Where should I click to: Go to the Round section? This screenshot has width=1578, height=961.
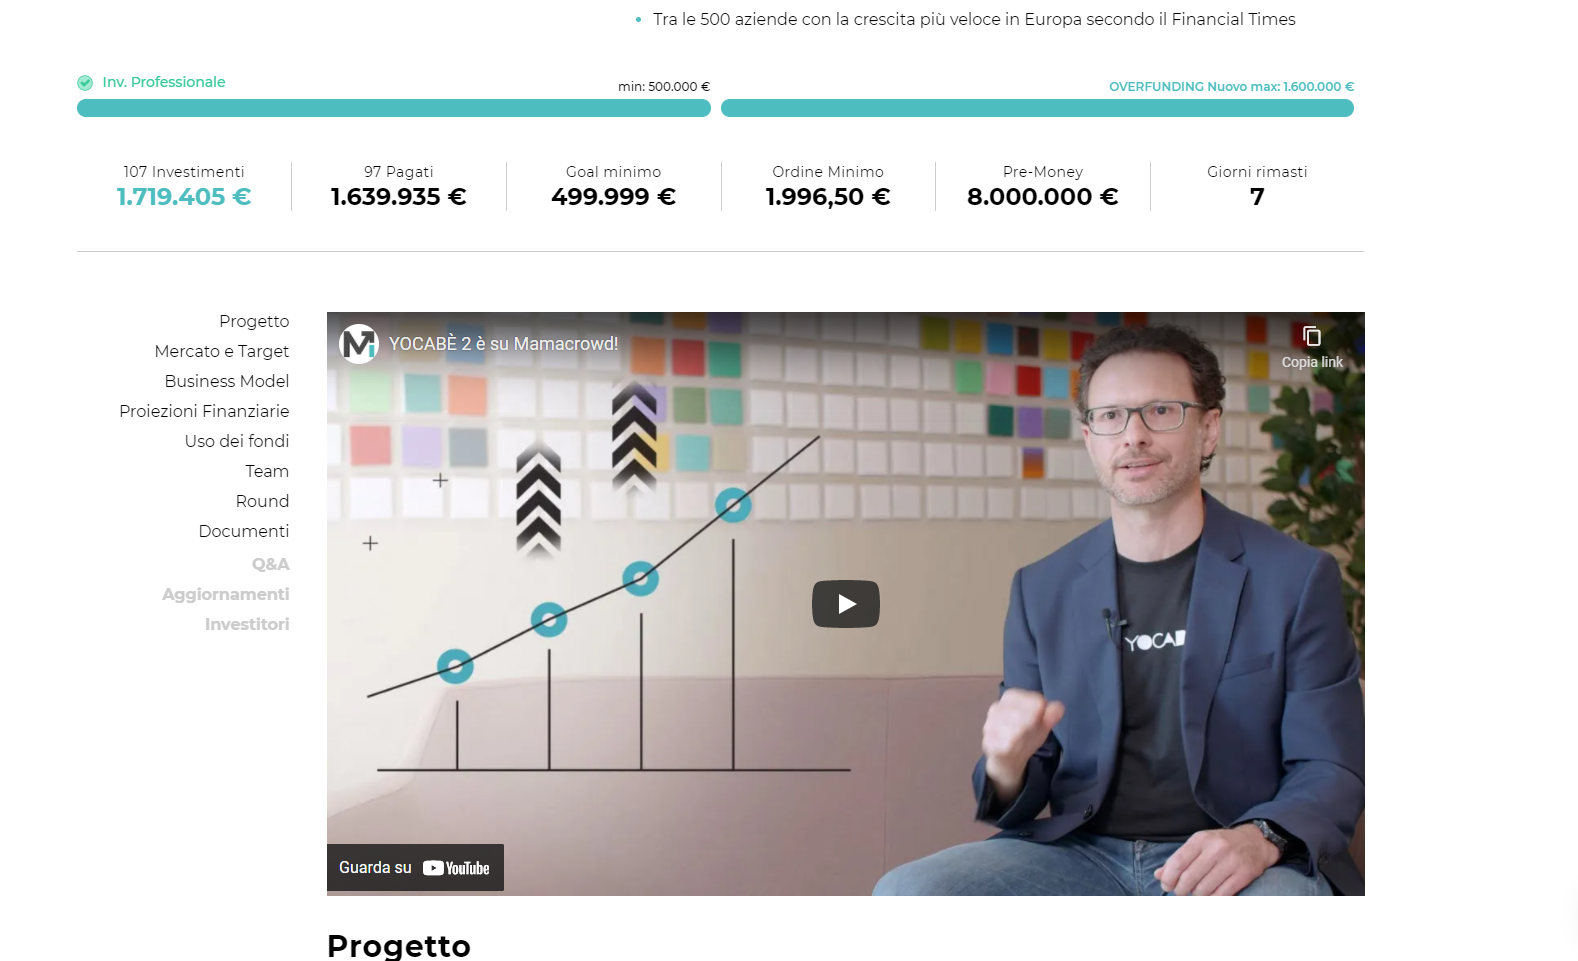click(262, 501)
